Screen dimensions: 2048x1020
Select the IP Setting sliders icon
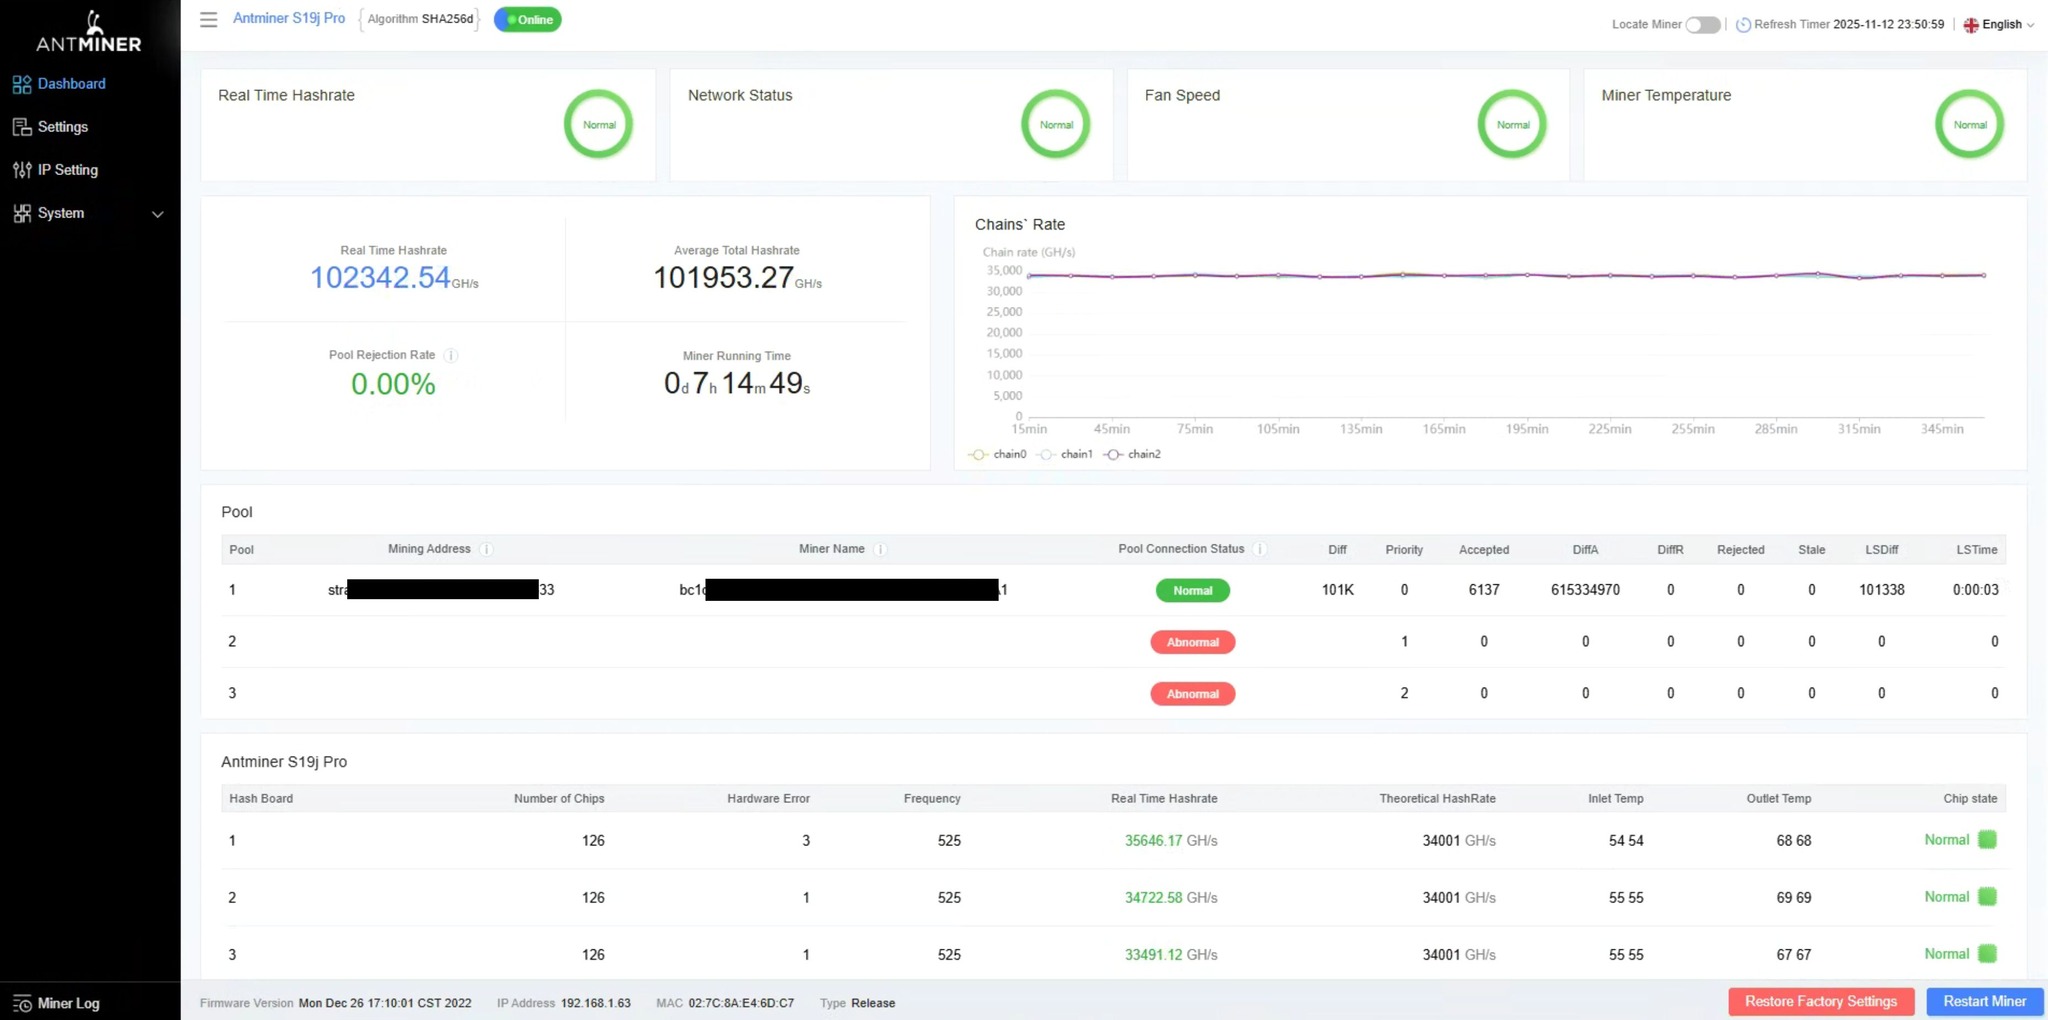point(22,170)
